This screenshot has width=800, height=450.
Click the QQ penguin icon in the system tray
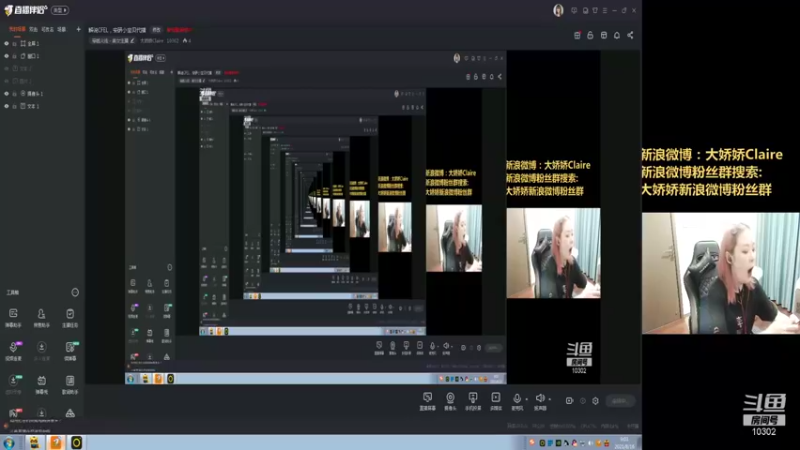coord(574,443)
